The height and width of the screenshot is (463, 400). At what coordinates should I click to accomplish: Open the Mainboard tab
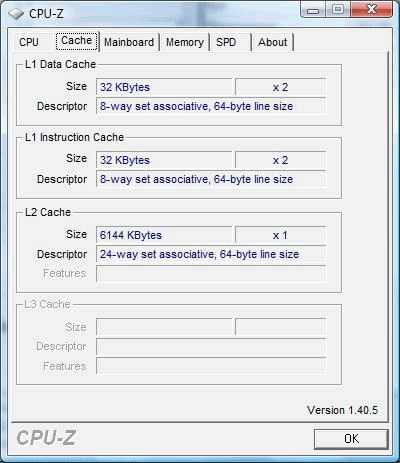pos(129,42)
